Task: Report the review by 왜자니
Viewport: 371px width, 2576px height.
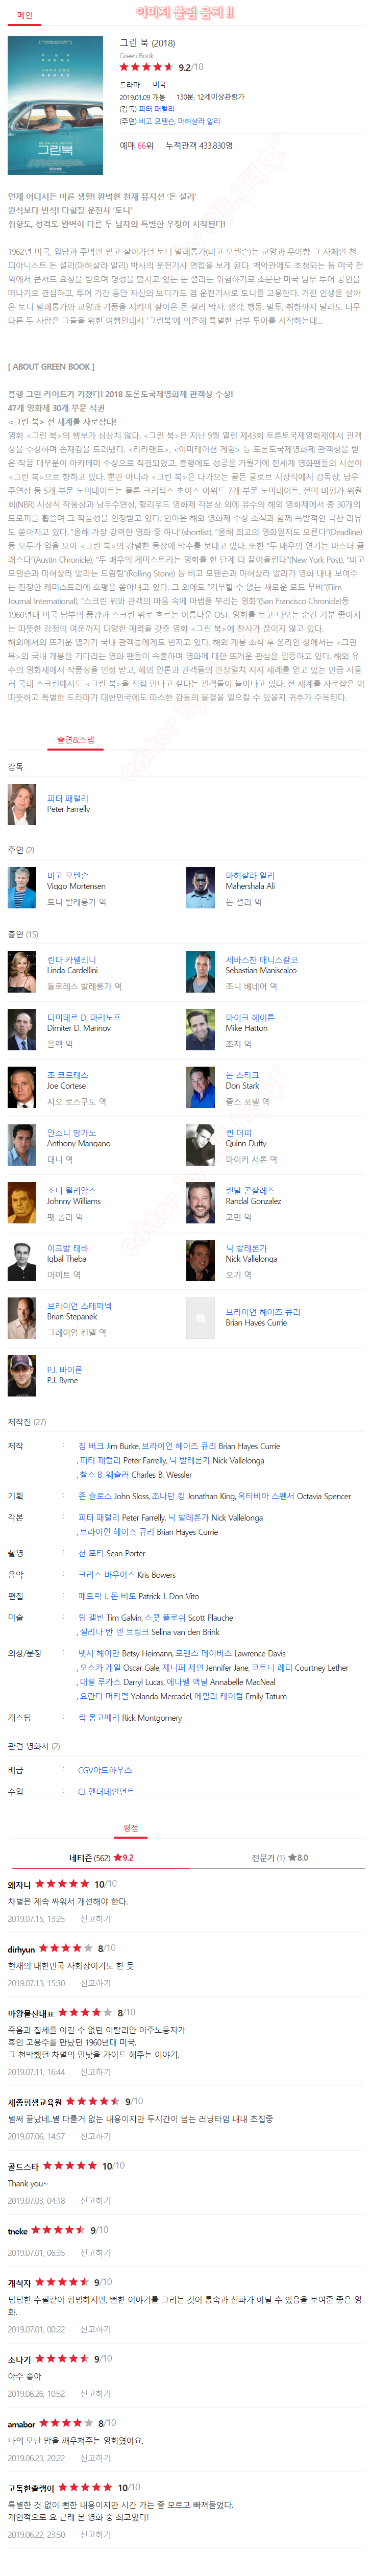Action: 96,1918
